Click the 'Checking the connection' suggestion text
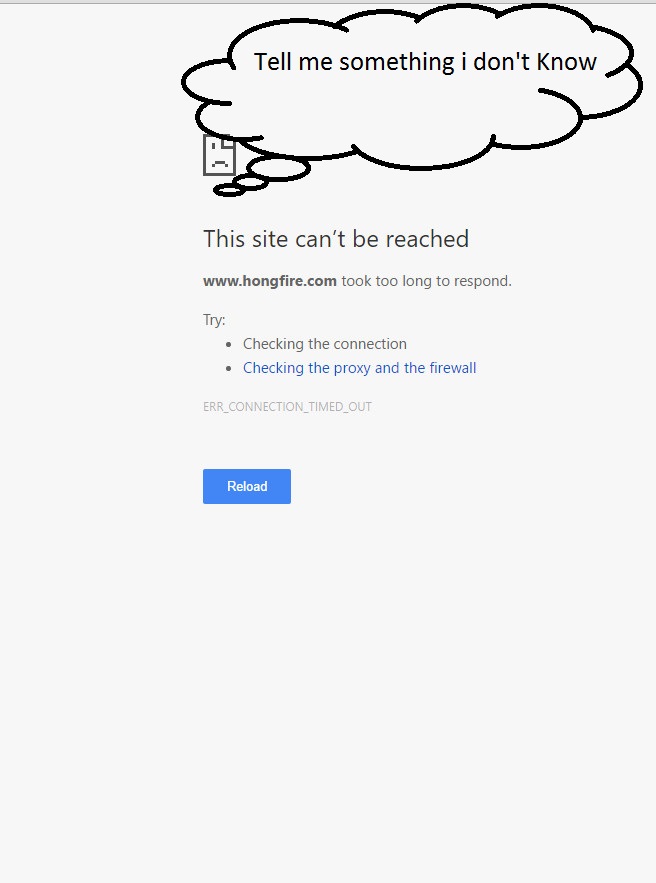This screenshot has width=656, height=883. point(324,344)
